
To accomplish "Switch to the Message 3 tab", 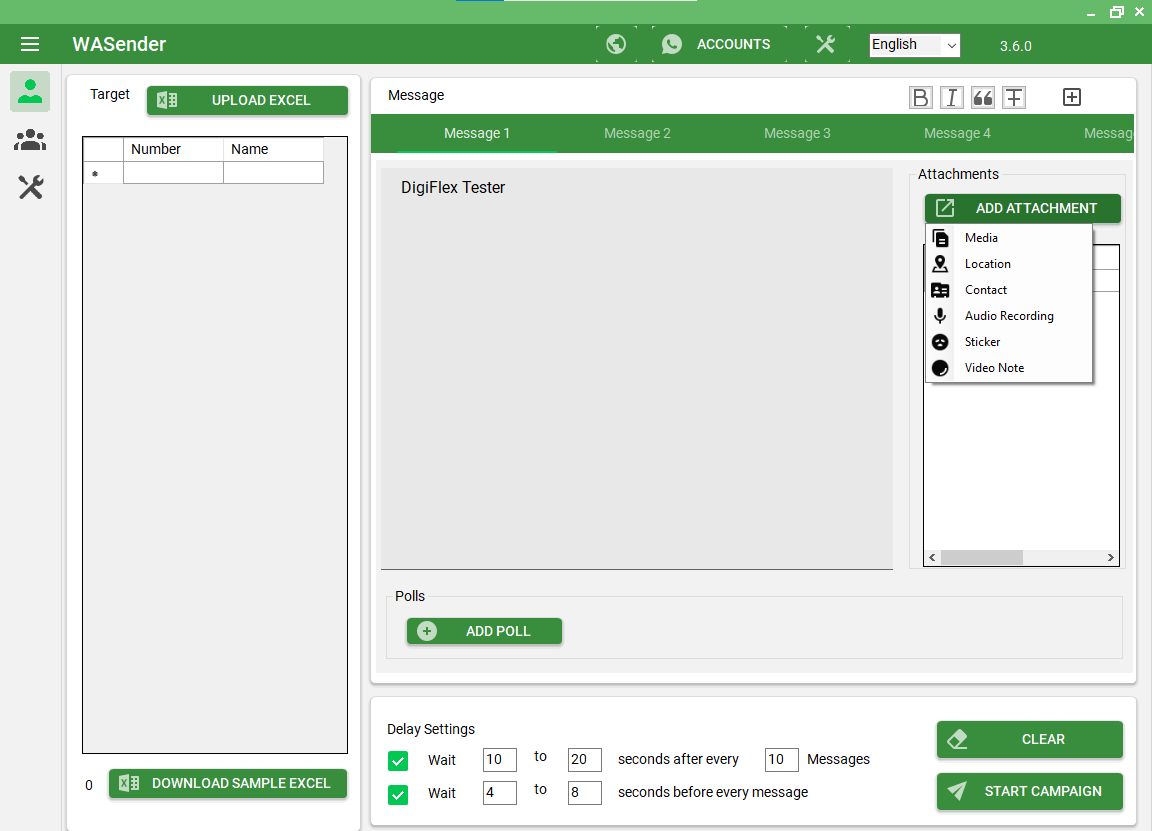I will tap(797, 133).
